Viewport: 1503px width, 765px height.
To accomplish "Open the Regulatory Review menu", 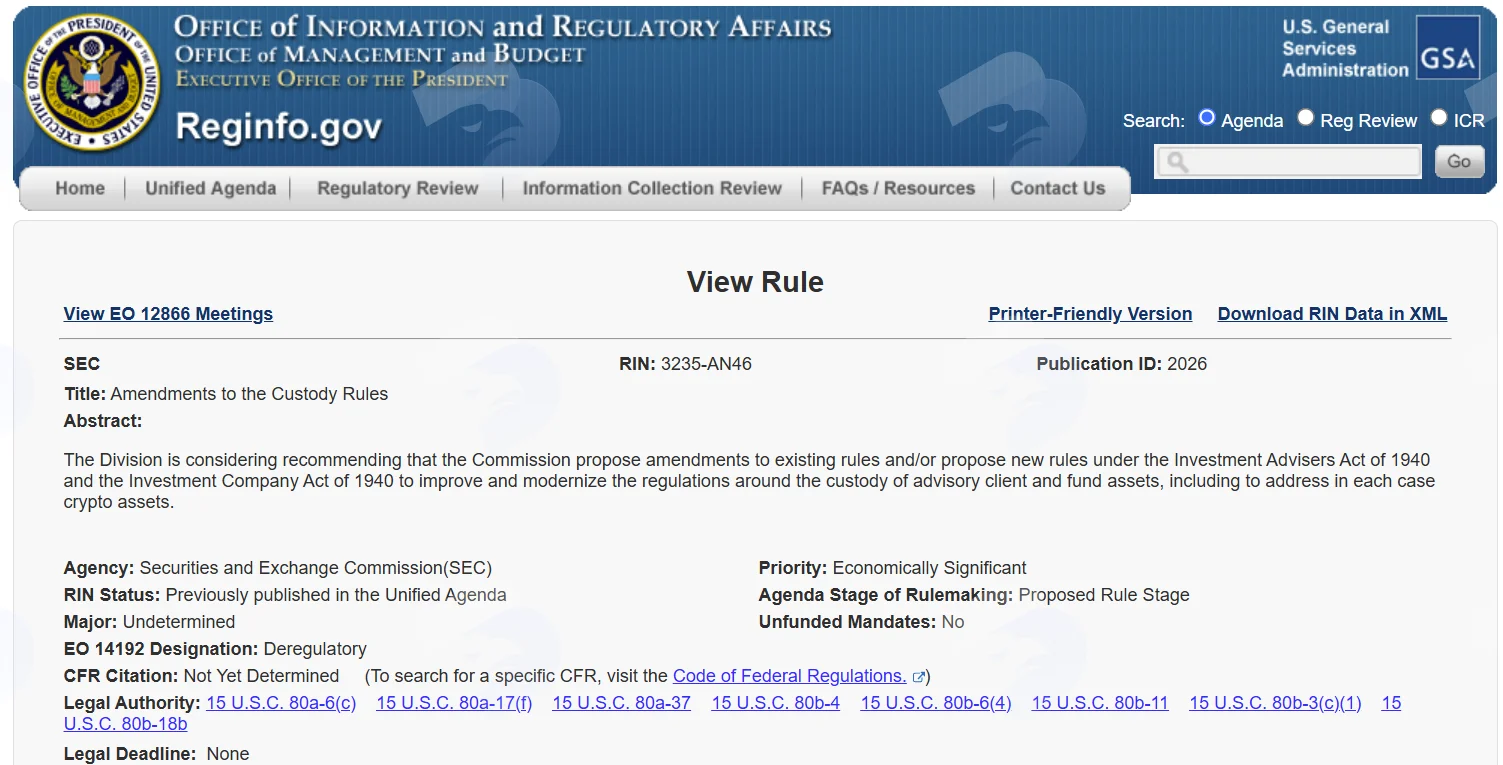I will (397, 188).
